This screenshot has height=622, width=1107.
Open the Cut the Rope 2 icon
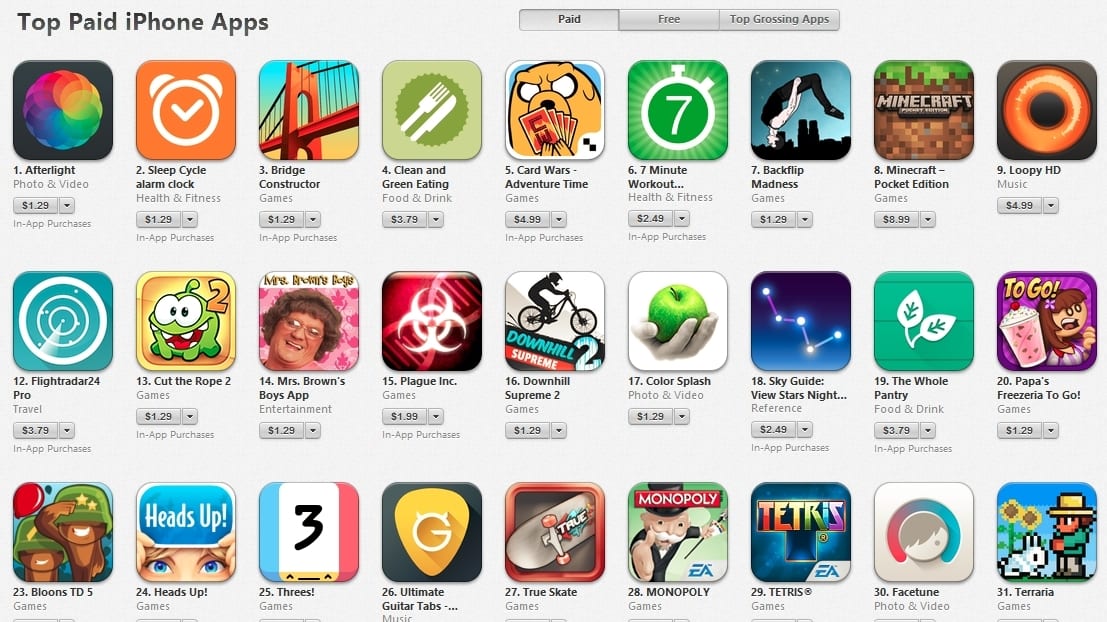(x=186, y=321)
